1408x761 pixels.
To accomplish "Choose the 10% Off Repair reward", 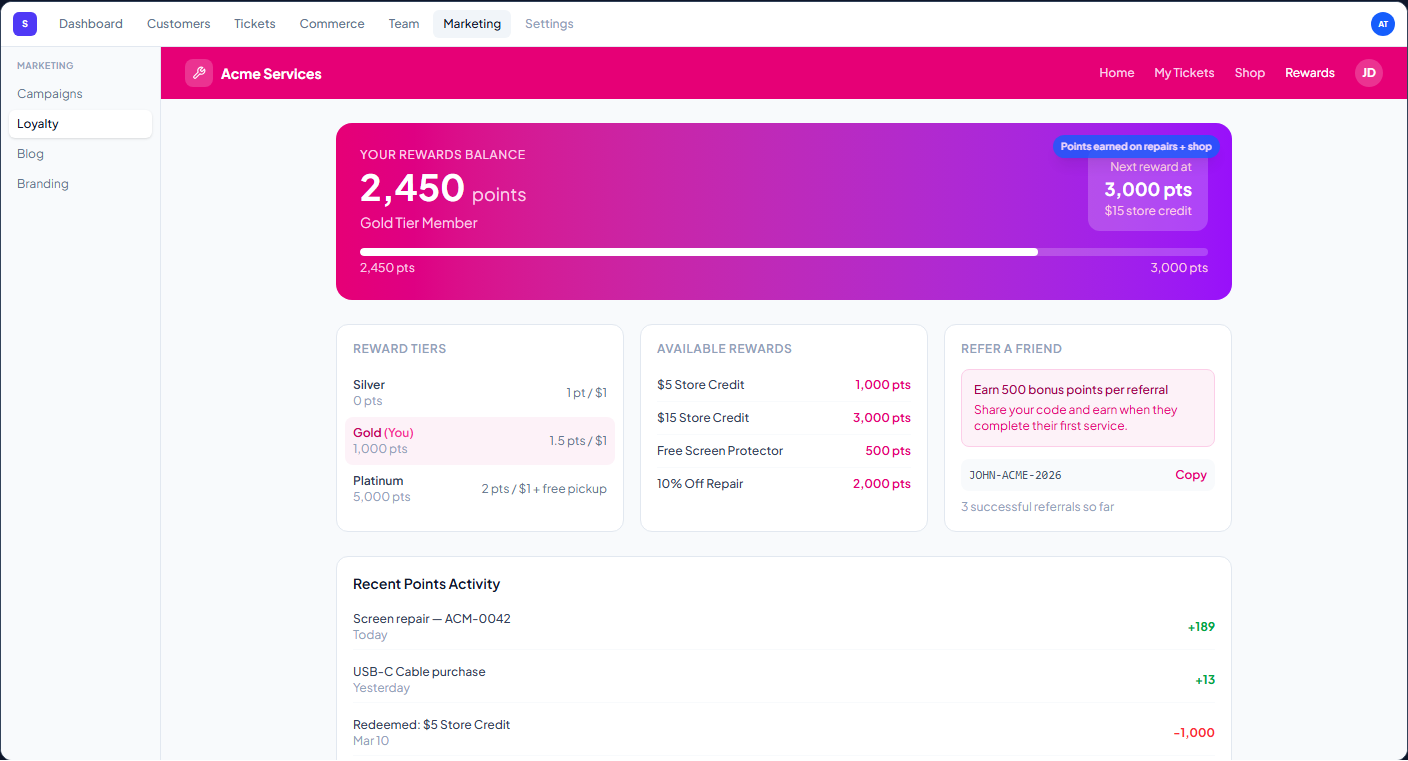I will pos(784,484).
